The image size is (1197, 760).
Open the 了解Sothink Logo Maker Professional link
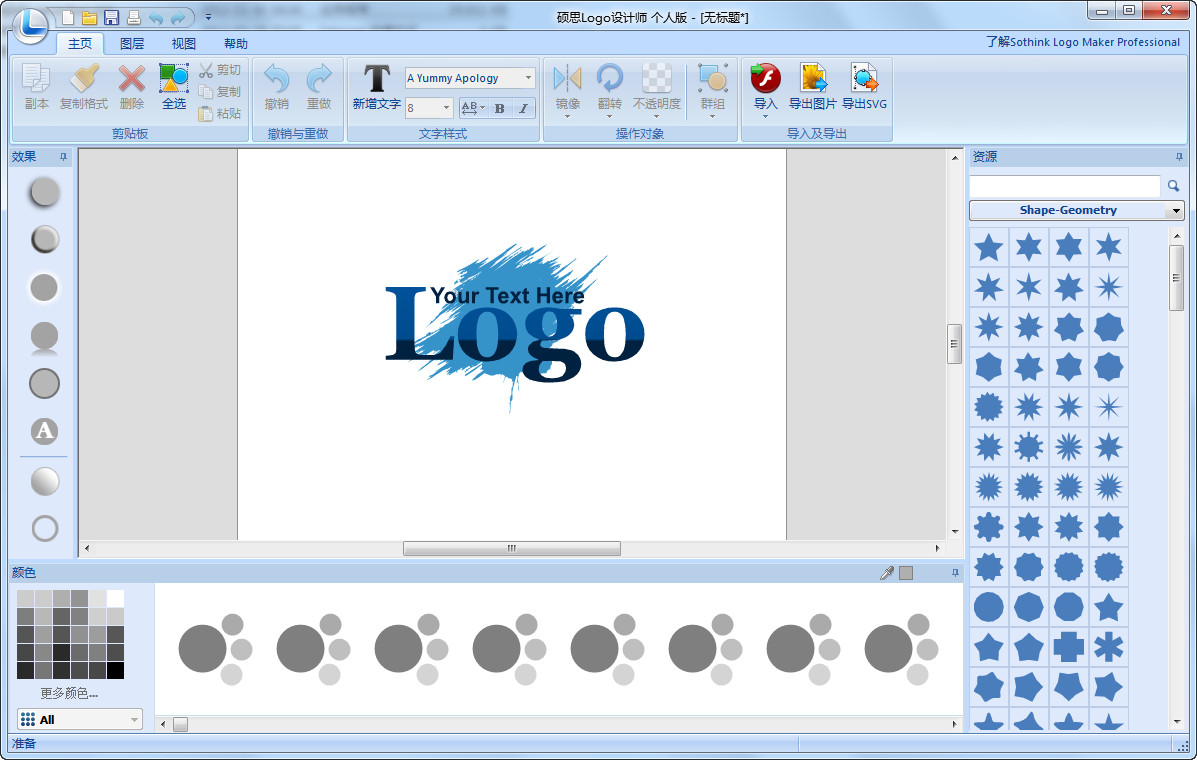1082,42
